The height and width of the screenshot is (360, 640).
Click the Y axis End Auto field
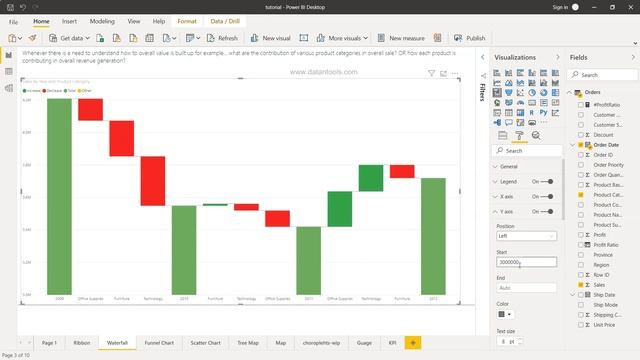[527, 288]
